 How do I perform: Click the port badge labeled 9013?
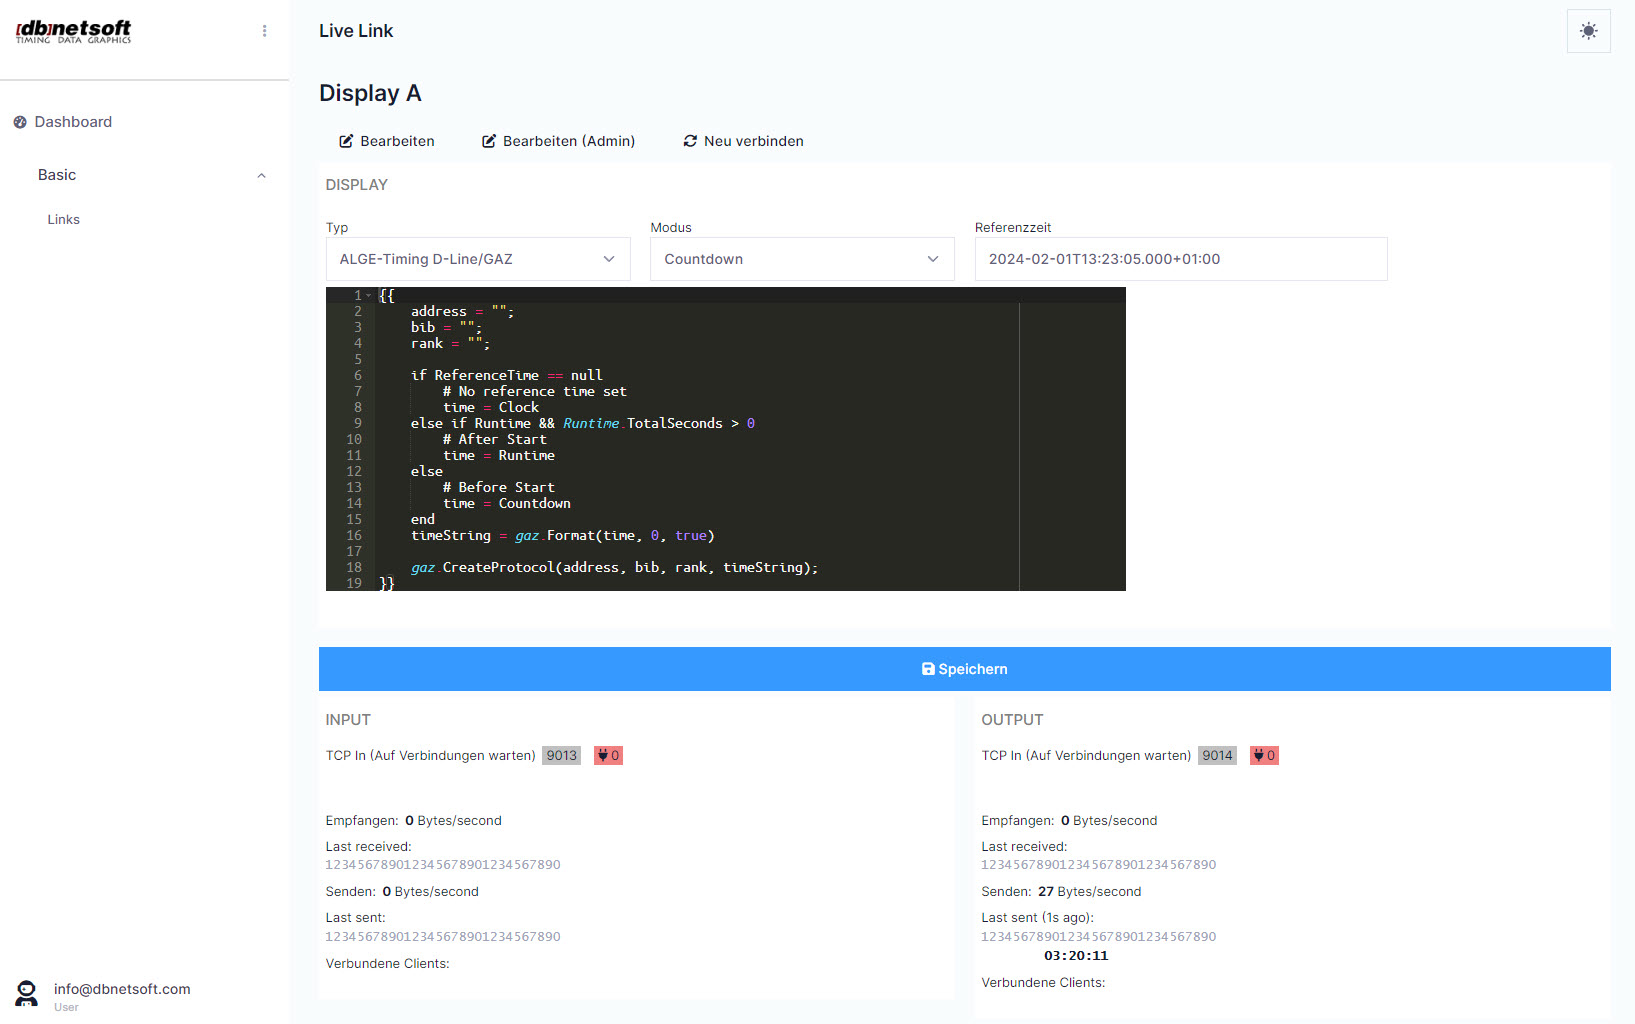pos(561,755)
